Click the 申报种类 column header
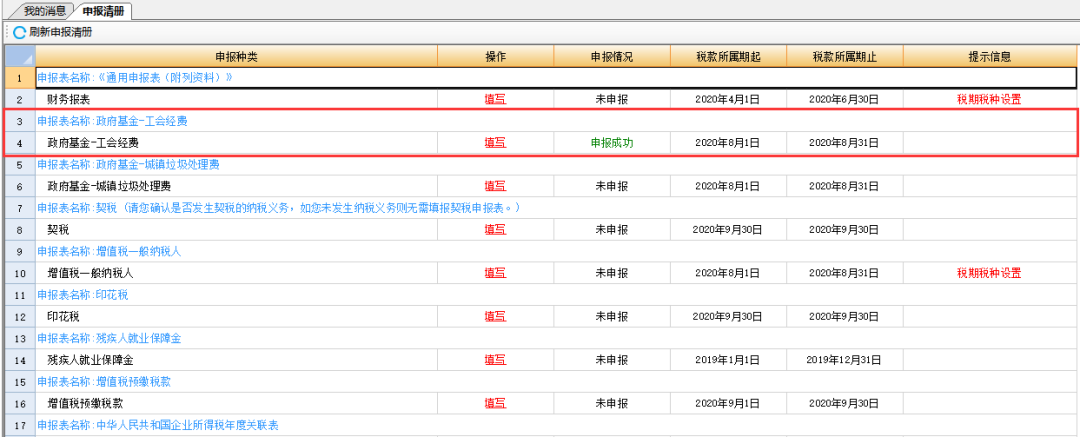 [236, 57]
